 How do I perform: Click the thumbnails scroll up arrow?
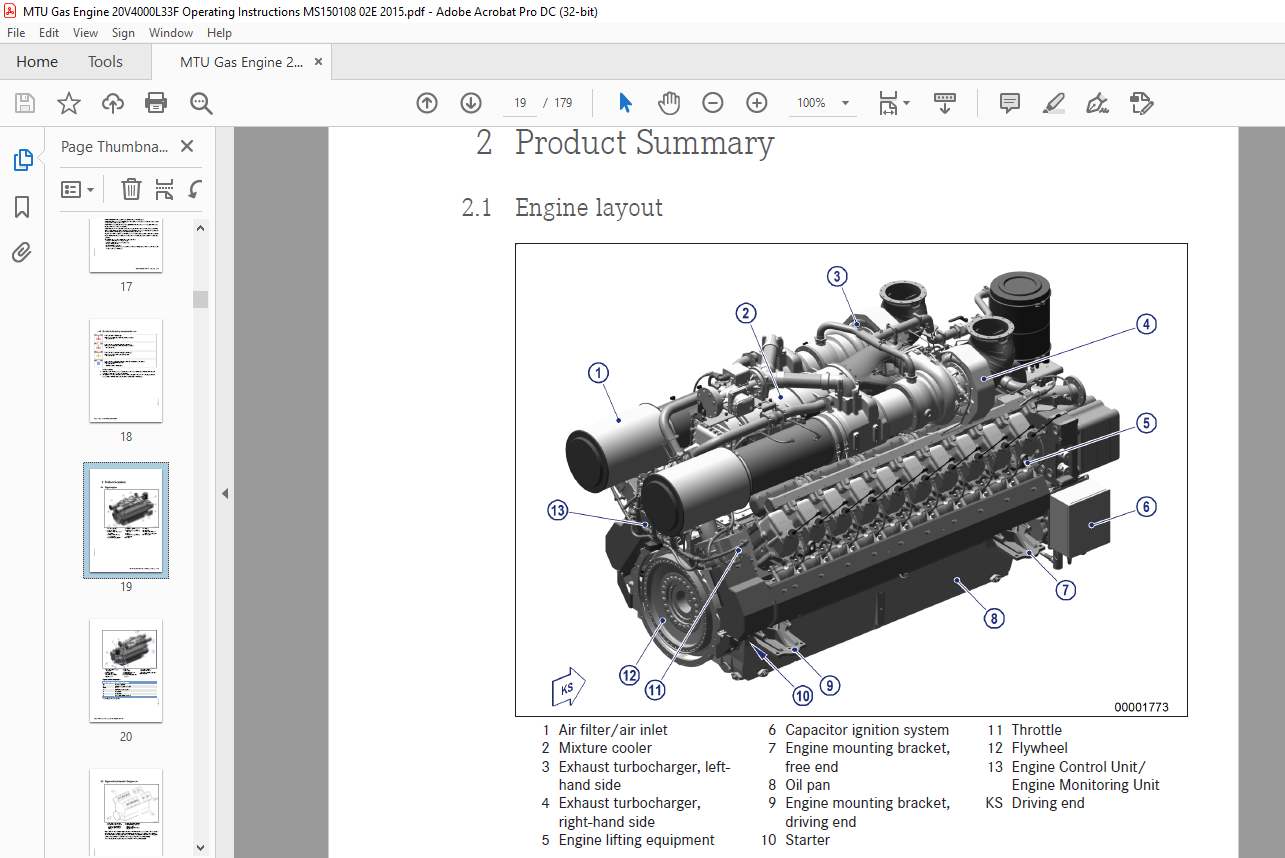click(201, 227)
